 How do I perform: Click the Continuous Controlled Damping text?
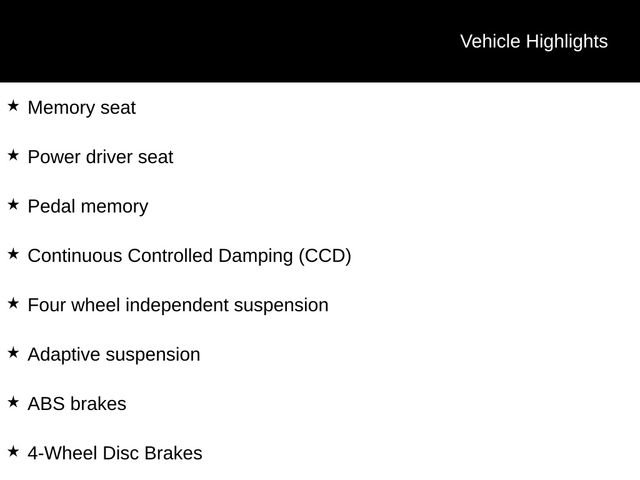point(160,256)
